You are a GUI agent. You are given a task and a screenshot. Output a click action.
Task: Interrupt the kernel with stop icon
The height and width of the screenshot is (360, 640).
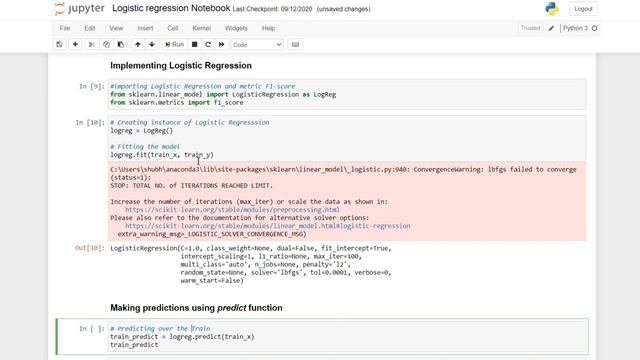[194, 44]
